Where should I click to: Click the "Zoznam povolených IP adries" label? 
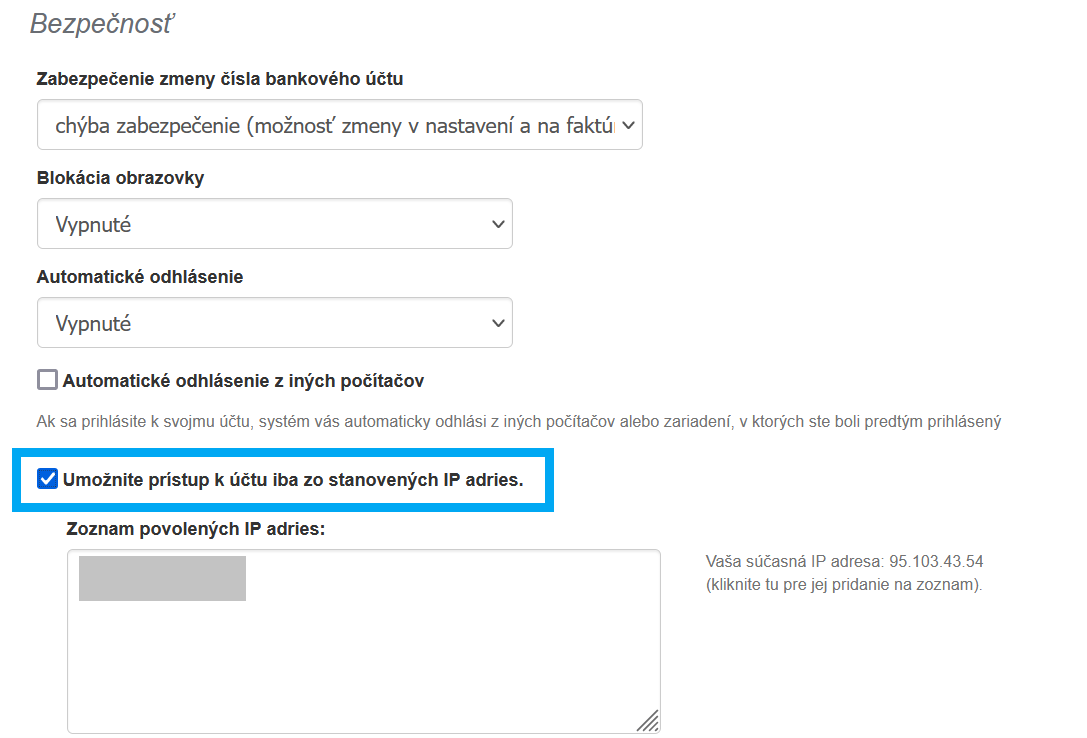click(195, 529)
